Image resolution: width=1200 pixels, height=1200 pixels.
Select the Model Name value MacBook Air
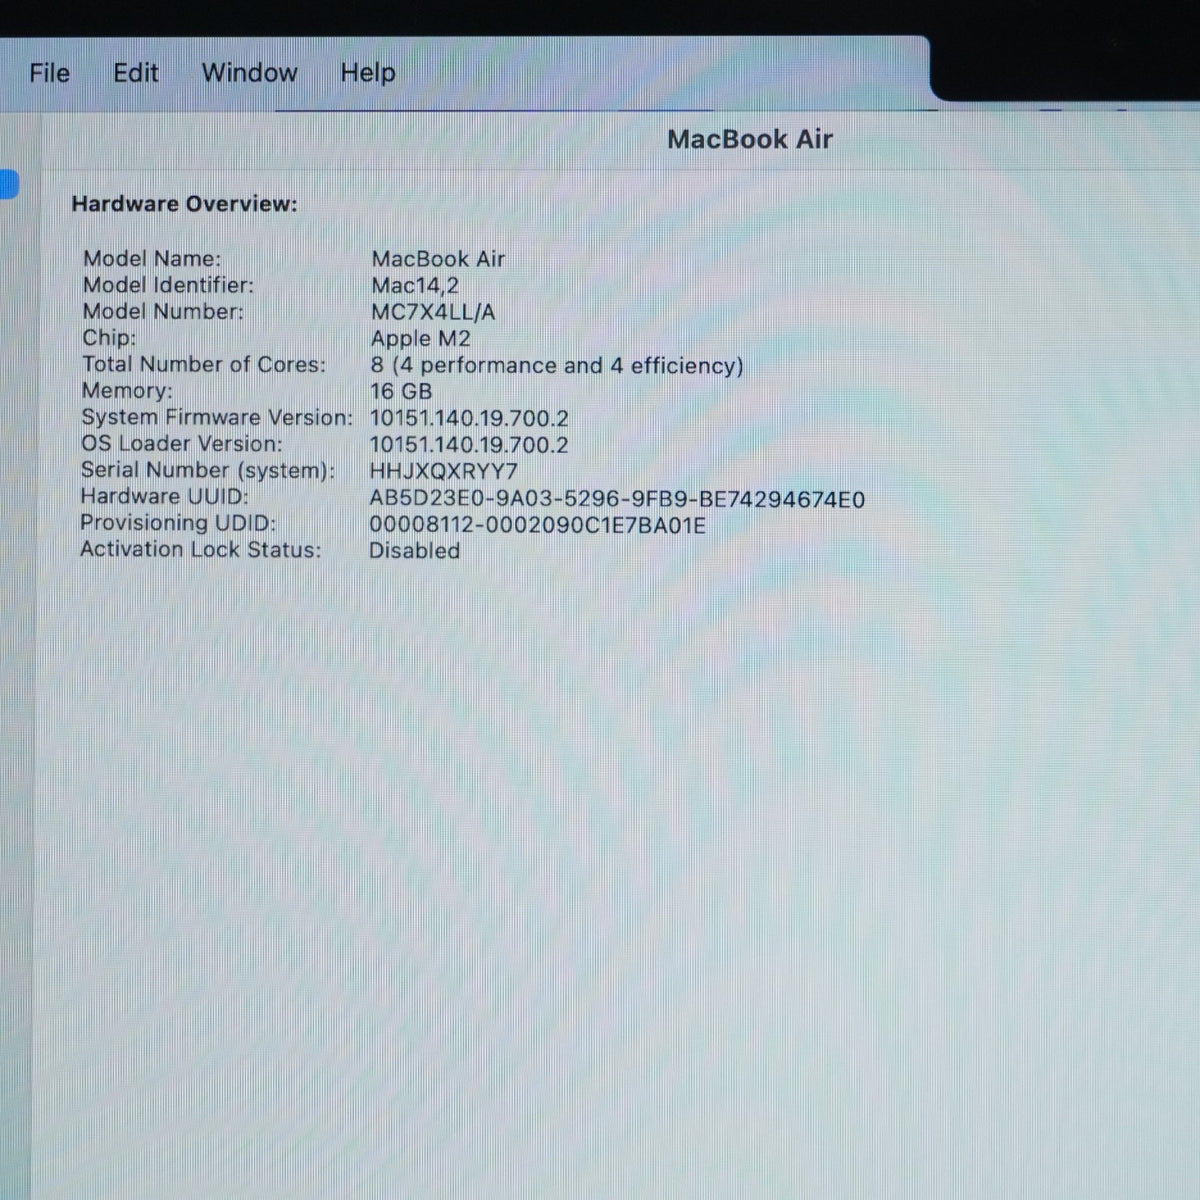pos(438,259)
